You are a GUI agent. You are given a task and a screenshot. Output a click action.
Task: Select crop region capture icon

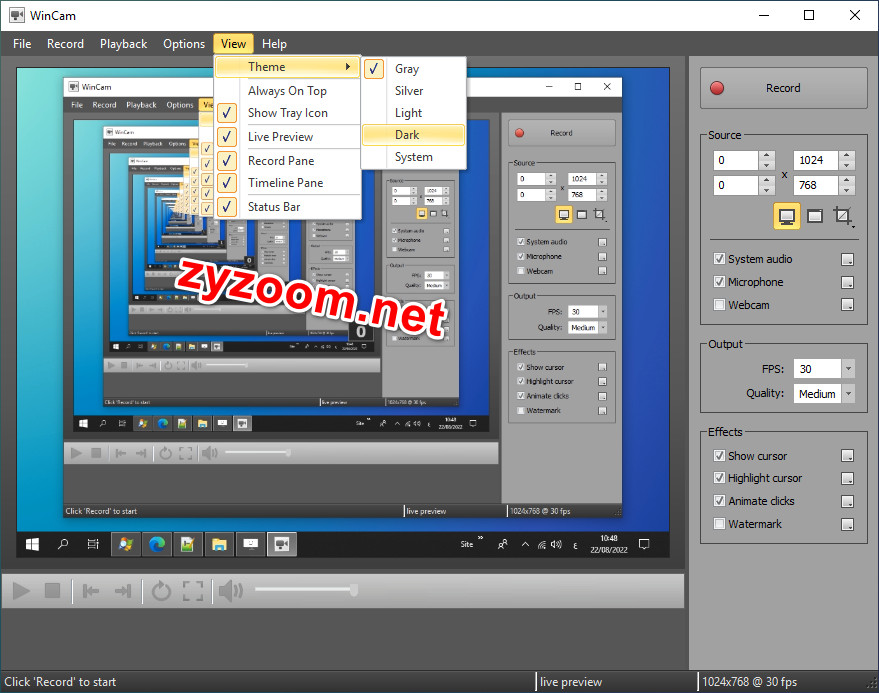tap(842, 216)
